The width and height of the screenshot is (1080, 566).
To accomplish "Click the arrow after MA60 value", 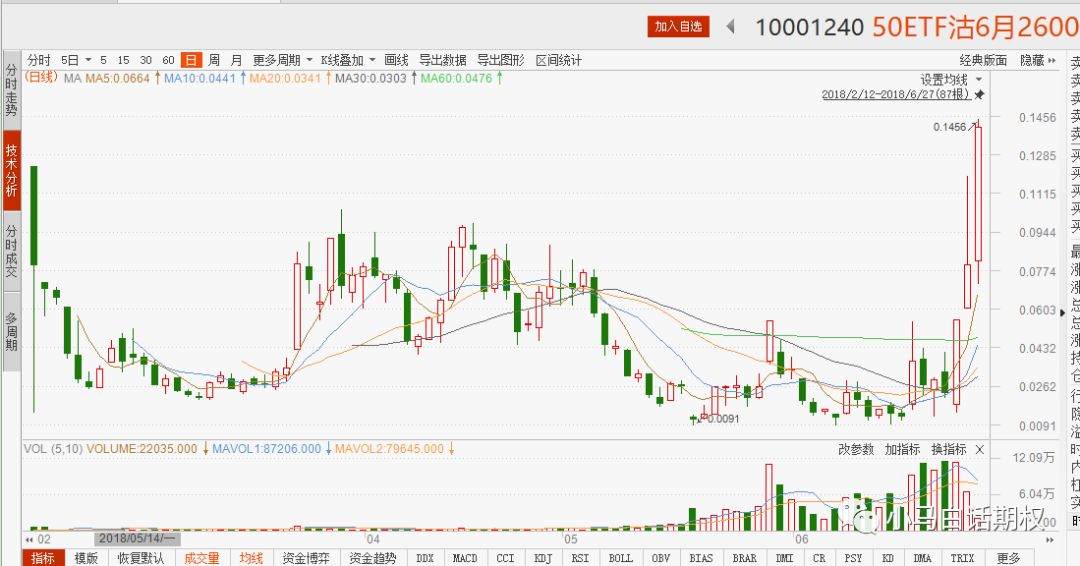I will pos(499,78).
